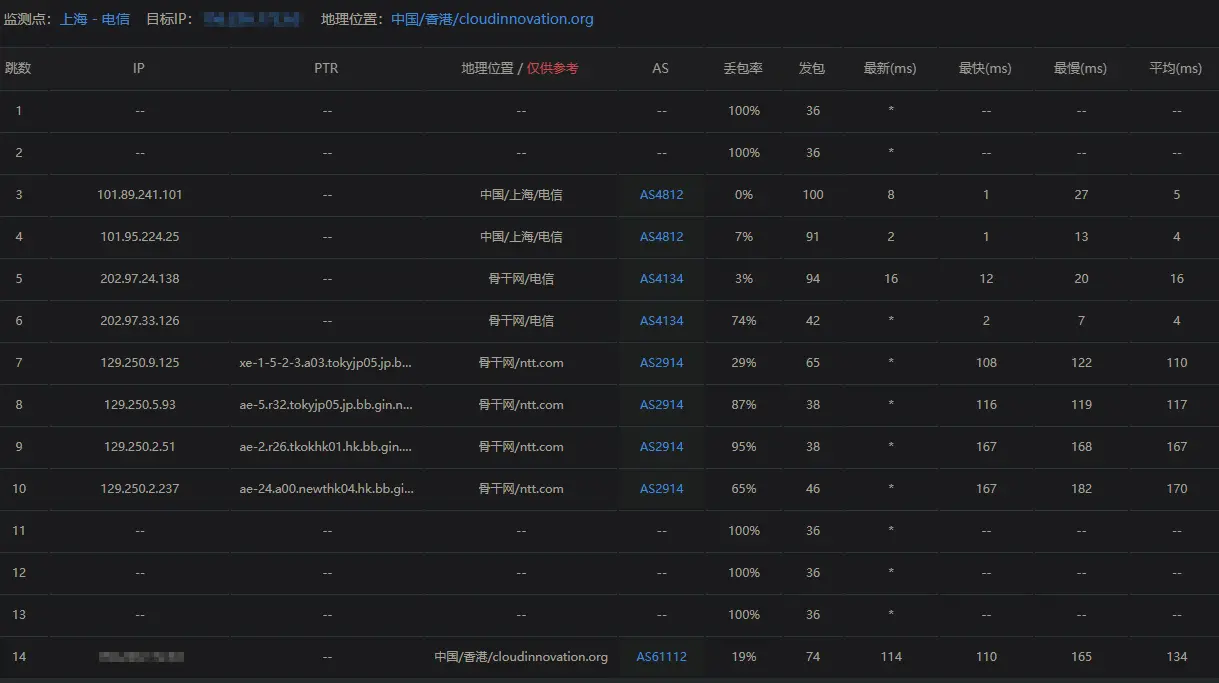This screenshot has height=683, width=1219.
Task: Click IP address 101.89.241.101
Action: pos(140,195)
